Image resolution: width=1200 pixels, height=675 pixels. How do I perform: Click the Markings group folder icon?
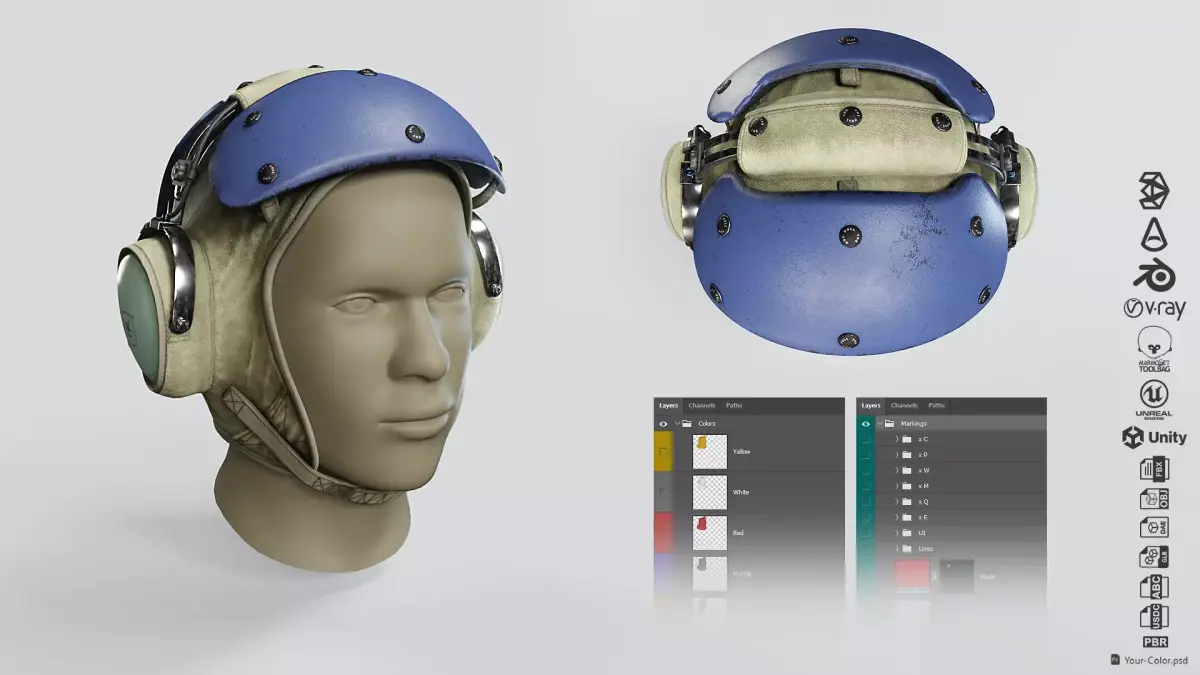point(889,423)
